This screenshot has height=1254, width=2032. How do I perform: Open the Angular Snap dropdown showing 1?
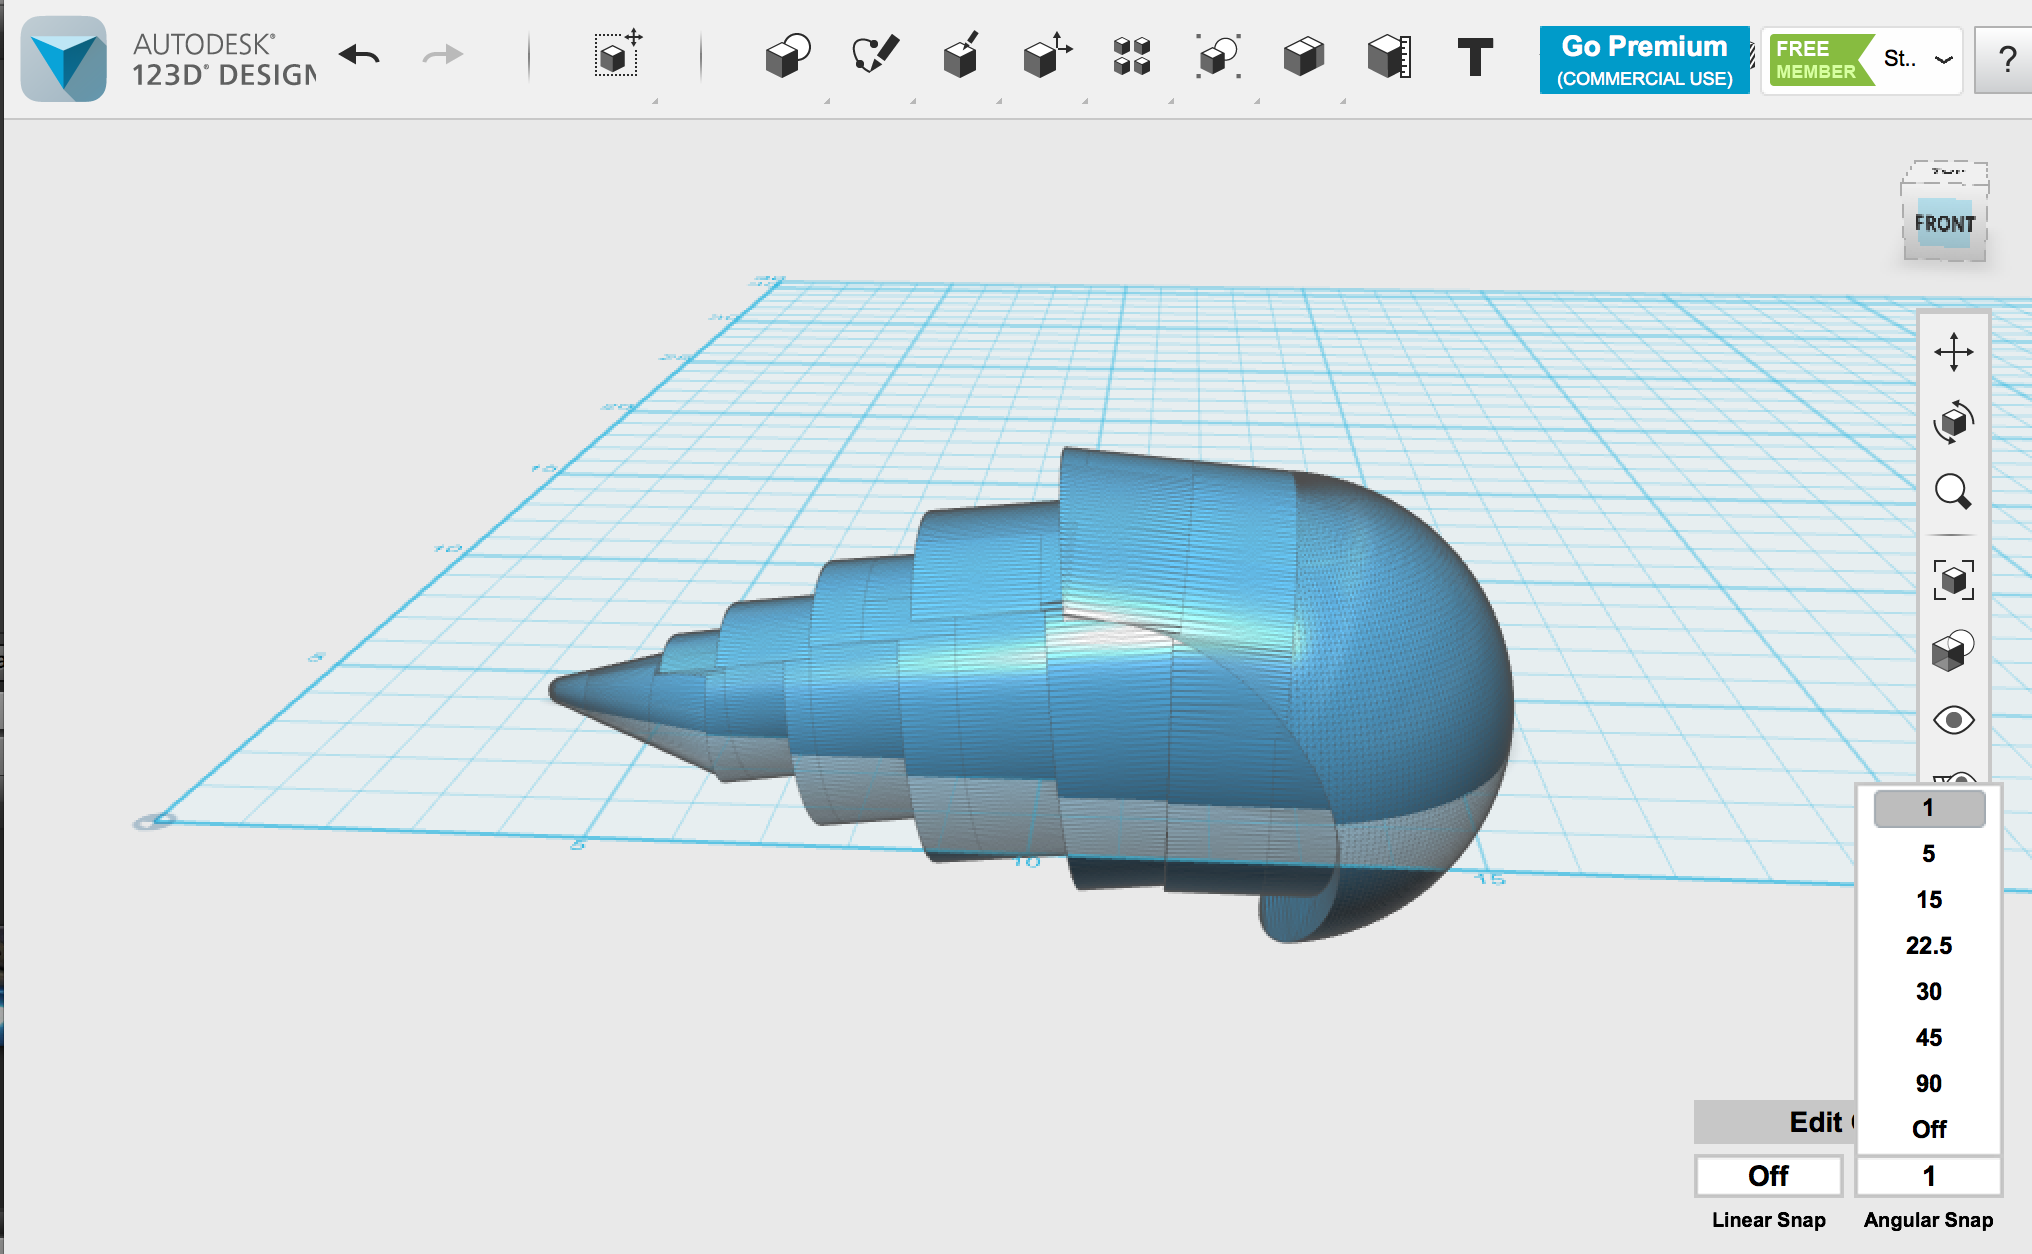[1929, 1176]
